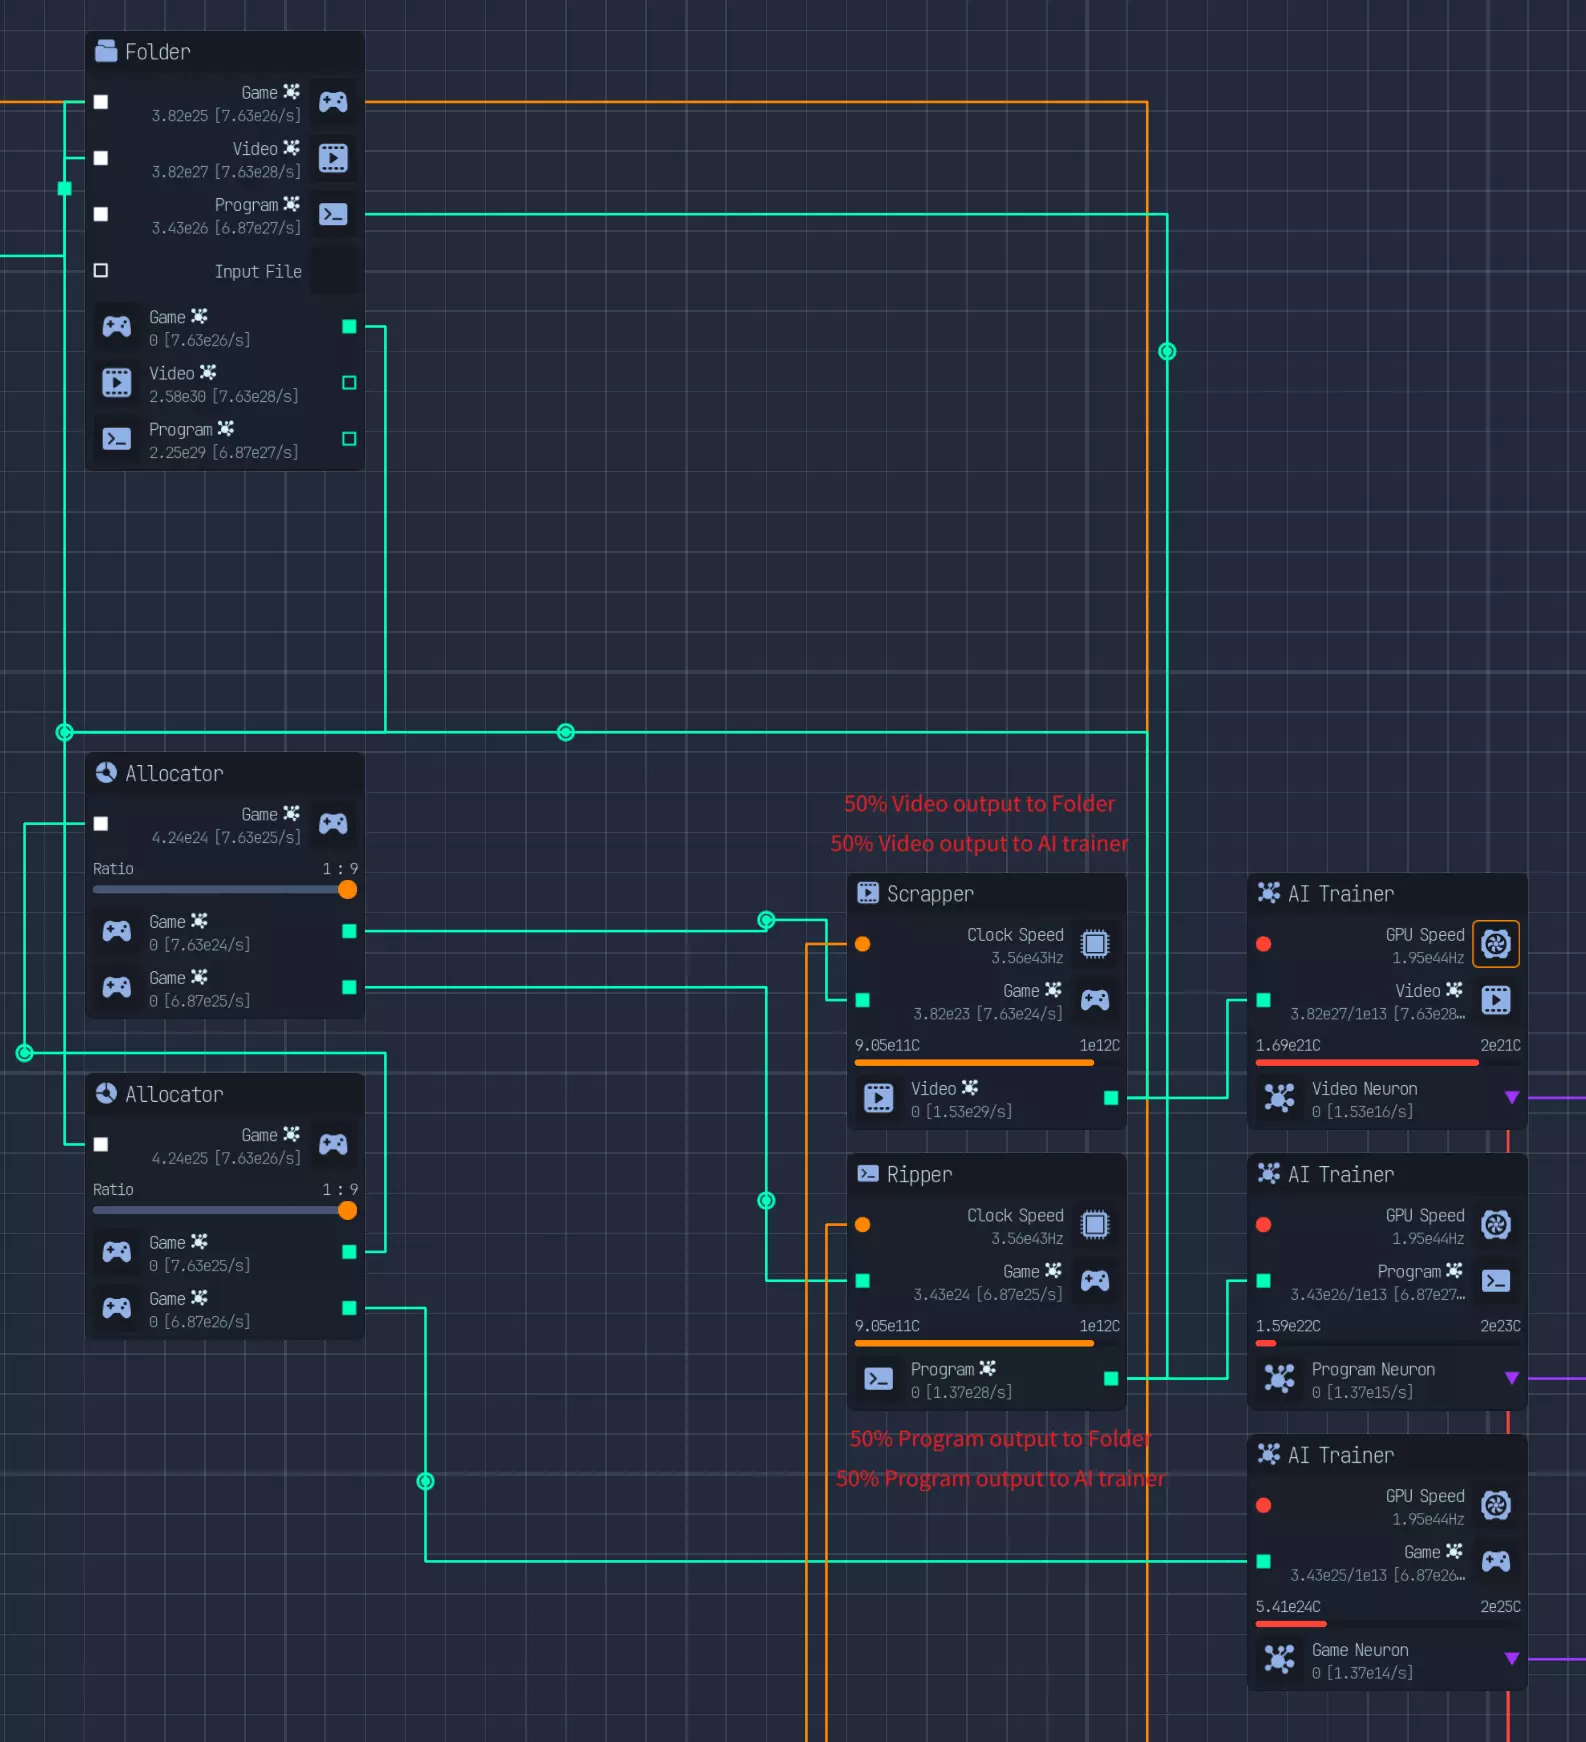Click the "Scrapper" node title
Image resolution: width=1586 pixels, height=1742 pixels.
click(930, 894)
